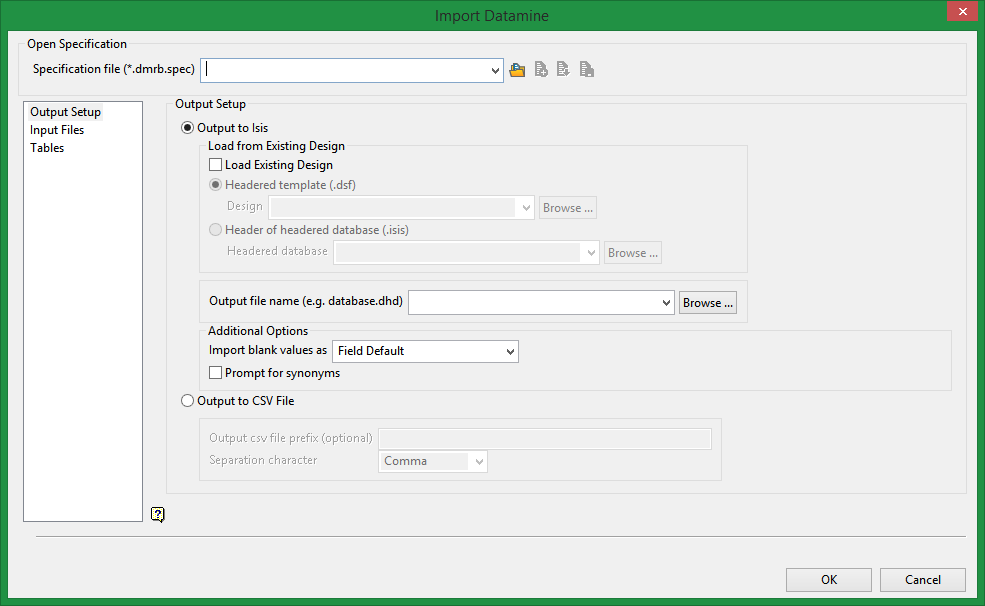Image resolution: width=985 pixels, height=606 pixels.
Task: Enable the Load Existing Design checkbox
Action: [215, 165]
